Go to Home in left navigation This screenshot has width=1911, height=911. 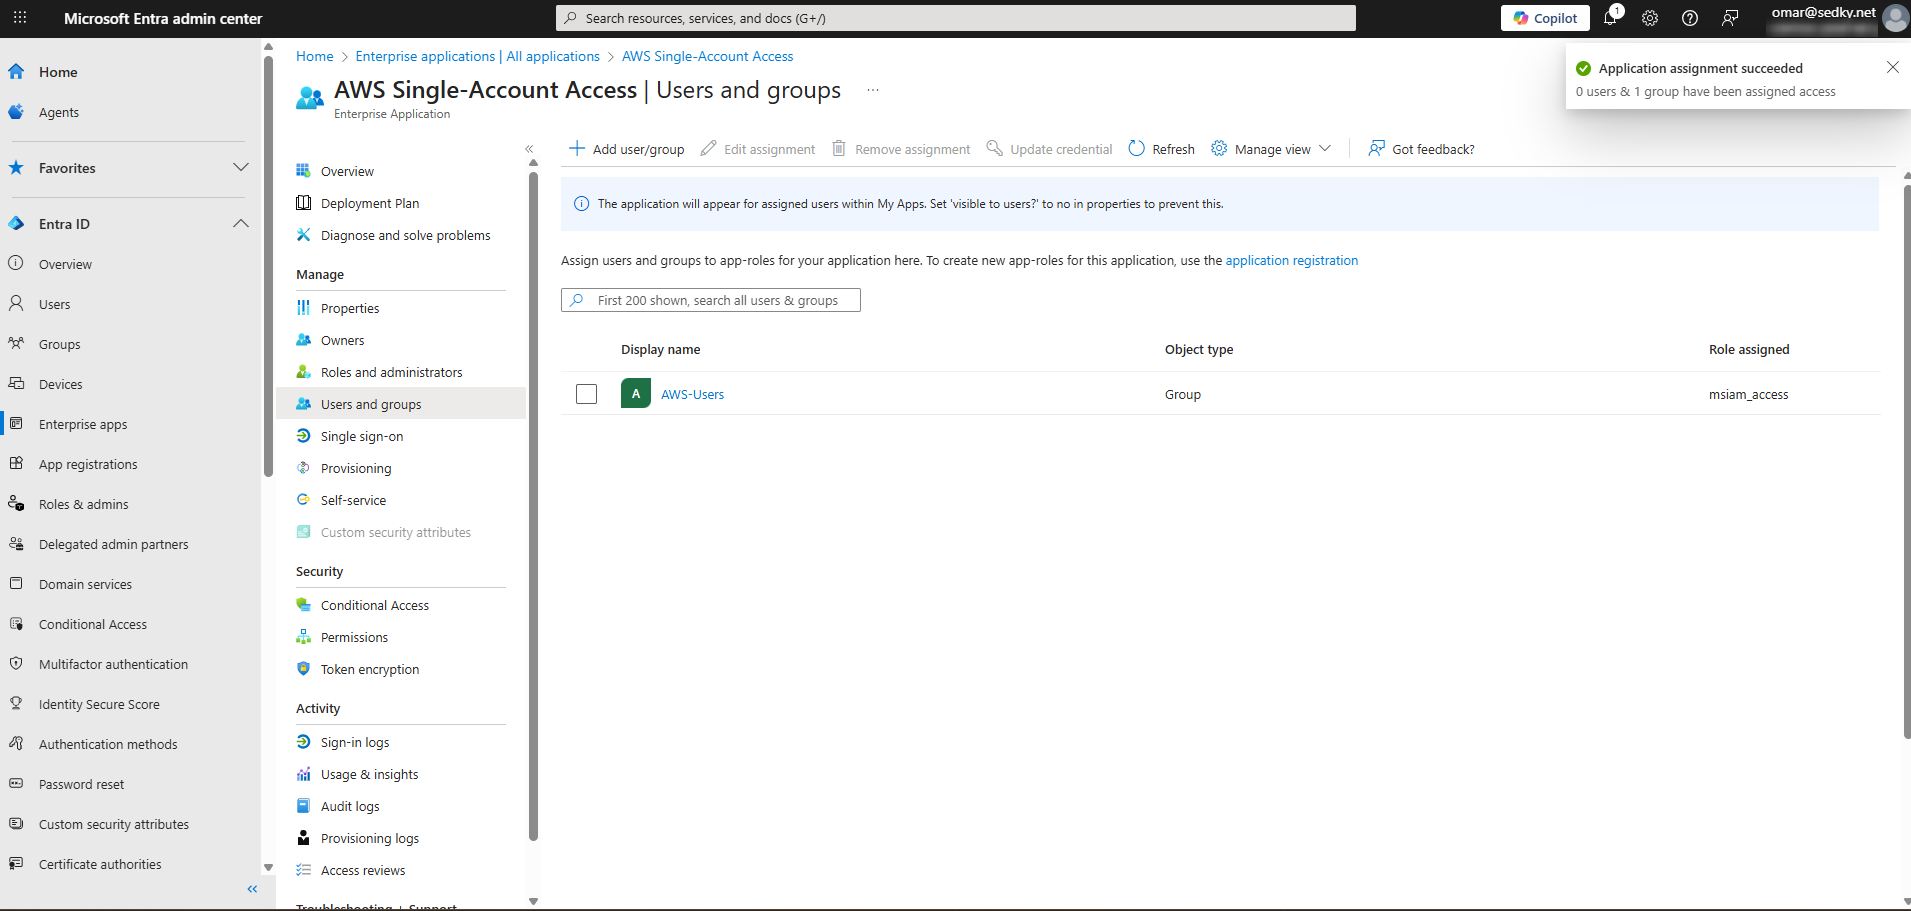pyautogui.click(x=58, y=72)
